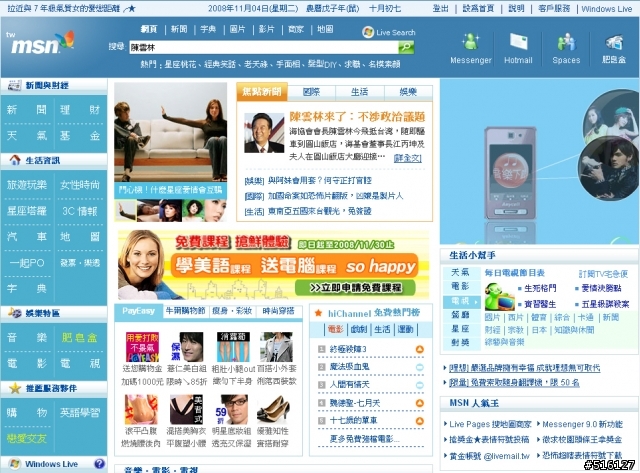Open the 登出 sign-out link
Screen dimensions: 640x473
pyautogui.click(x=440, y=8)
